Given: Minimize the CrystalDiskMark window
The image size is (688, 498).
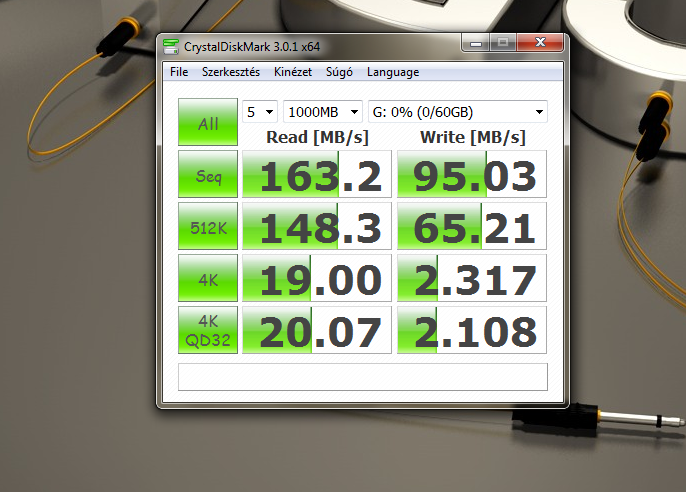Looking at the screenshot, I should [476, 43].
